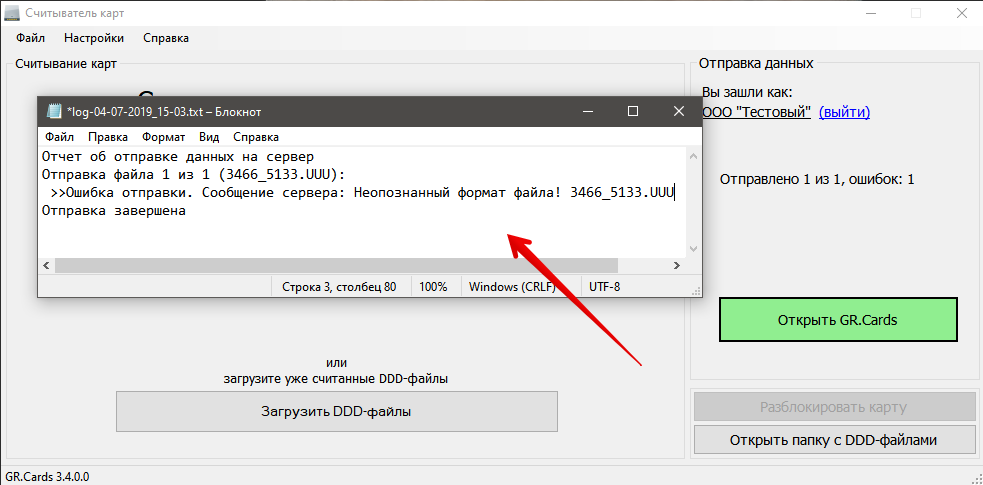Image resolution: width=983 pixels, height=485 pixels.
Task: Click Notepad horizontal scrollbar right arrow
Action: coord(676,266)
